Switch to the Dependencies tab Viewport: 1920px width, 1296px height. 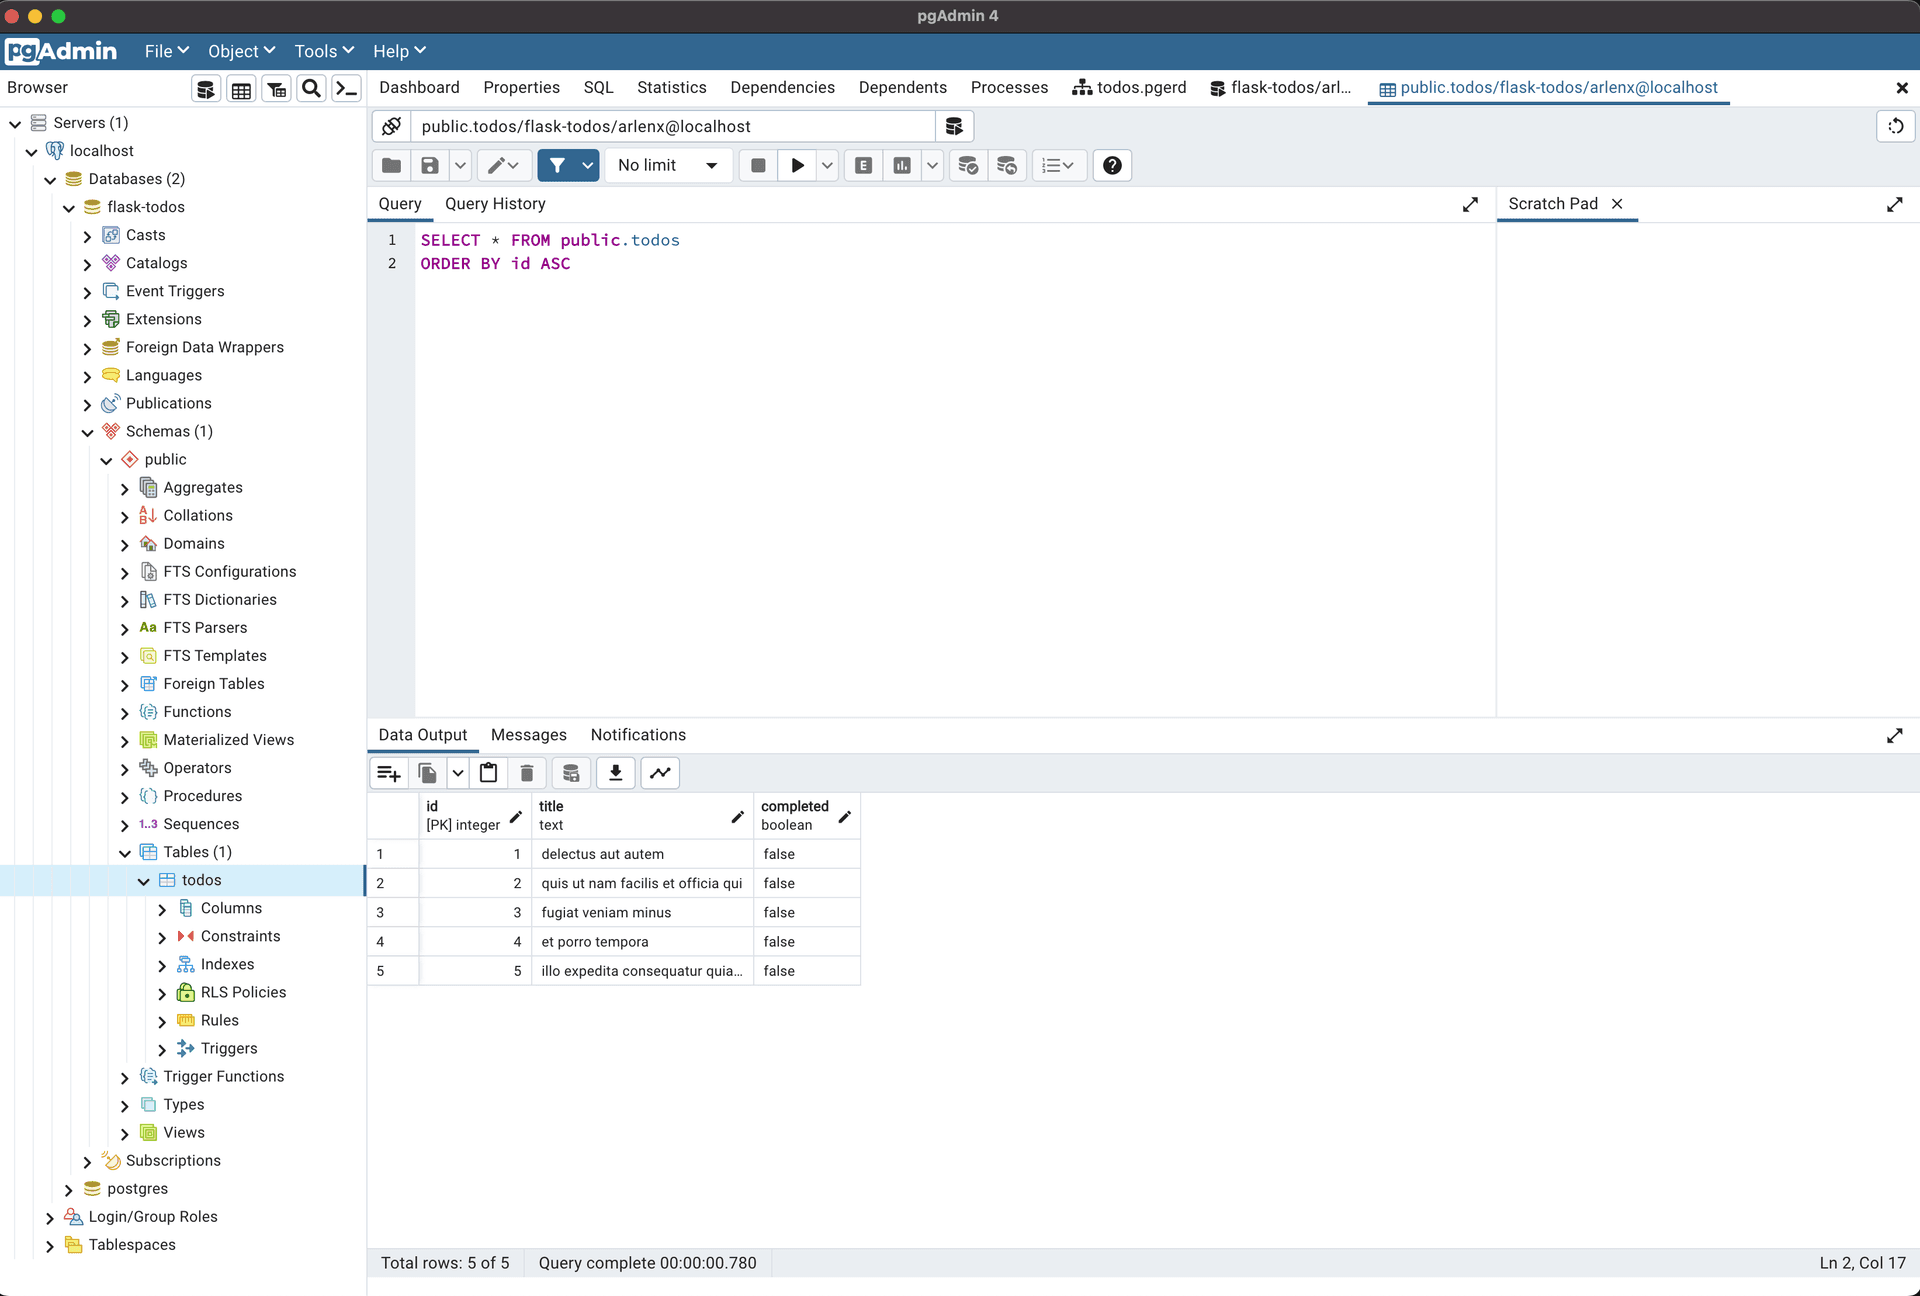coord(782,88)
